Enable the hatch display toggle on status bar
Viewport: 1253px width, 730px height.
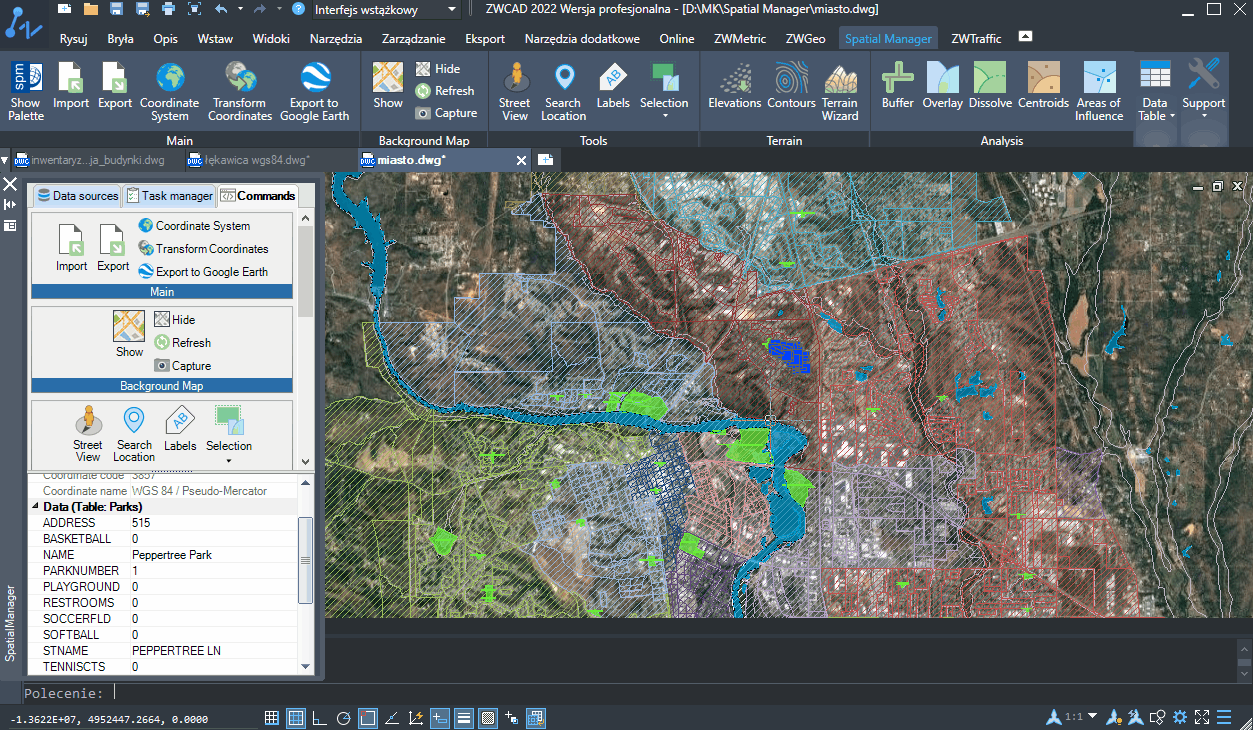pos(487,717)
